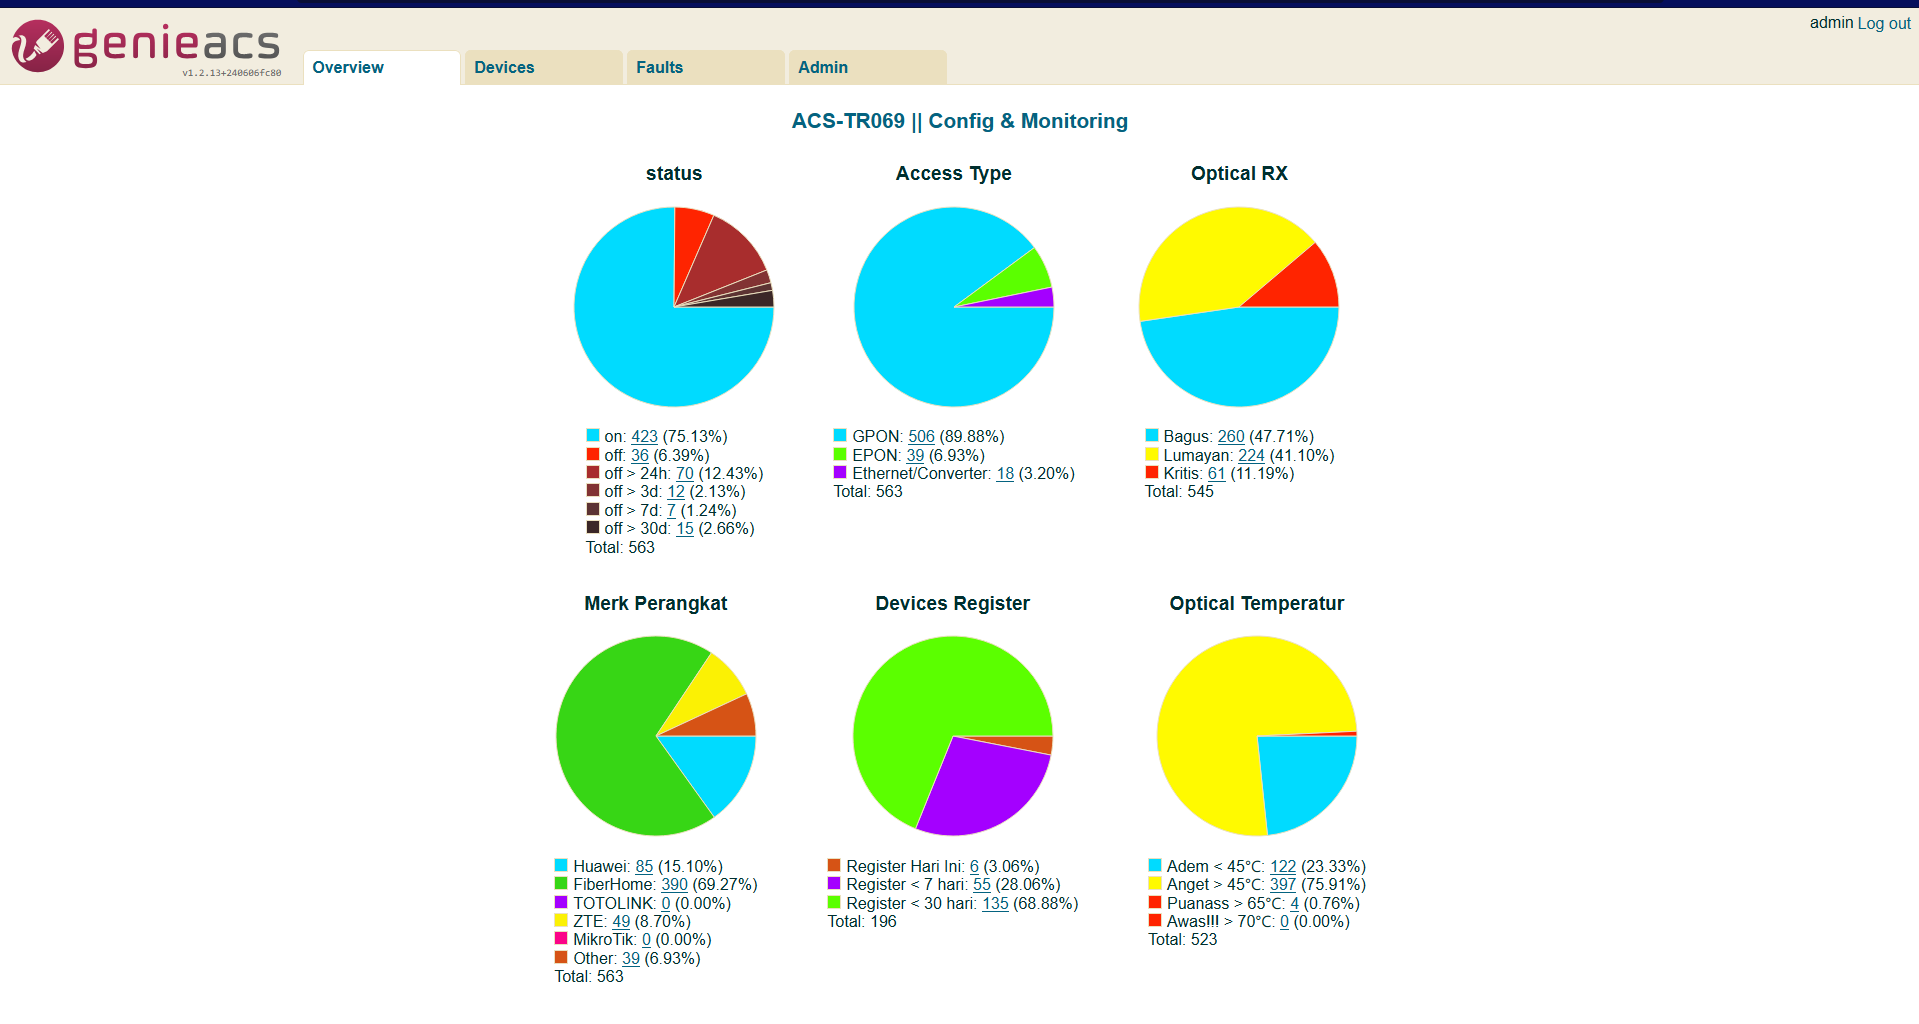Open the Admin tab
This screenshot has height=1024, width=1919.
[867, 67]
